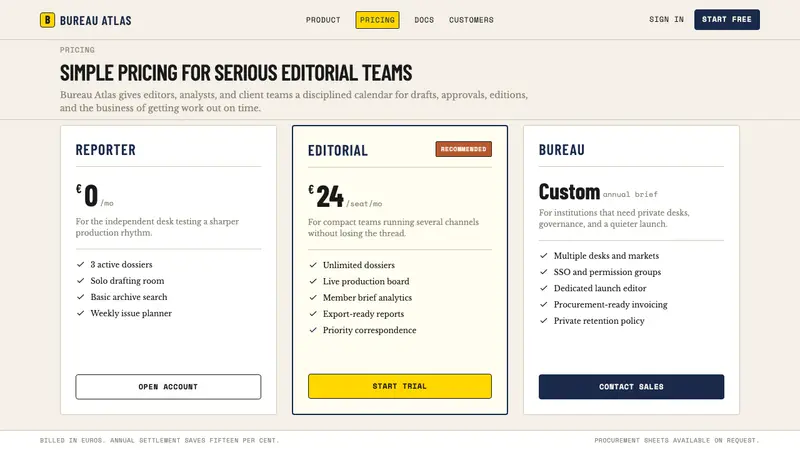Click the Recommended badge on Editorial
The image size is (800, 450).
pos(464,149)
